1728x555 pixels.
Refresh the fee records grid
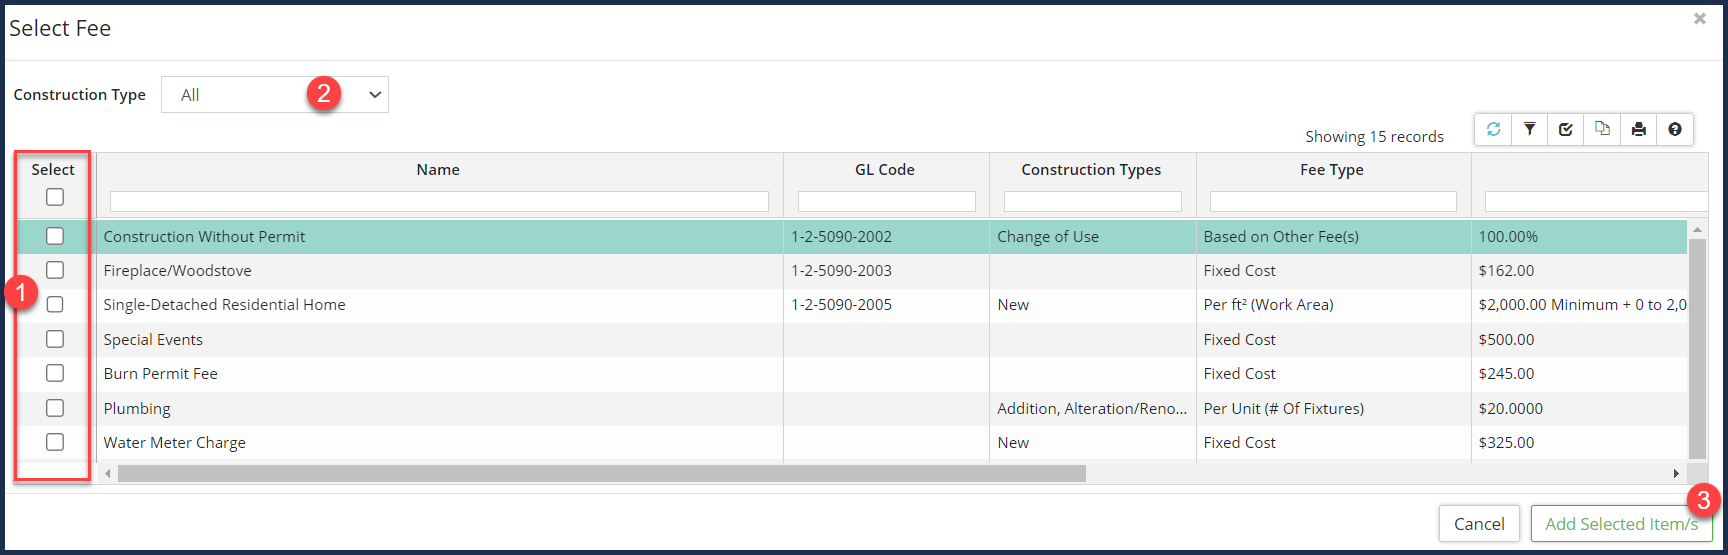pyautogui.click(x=1493, y=129)
